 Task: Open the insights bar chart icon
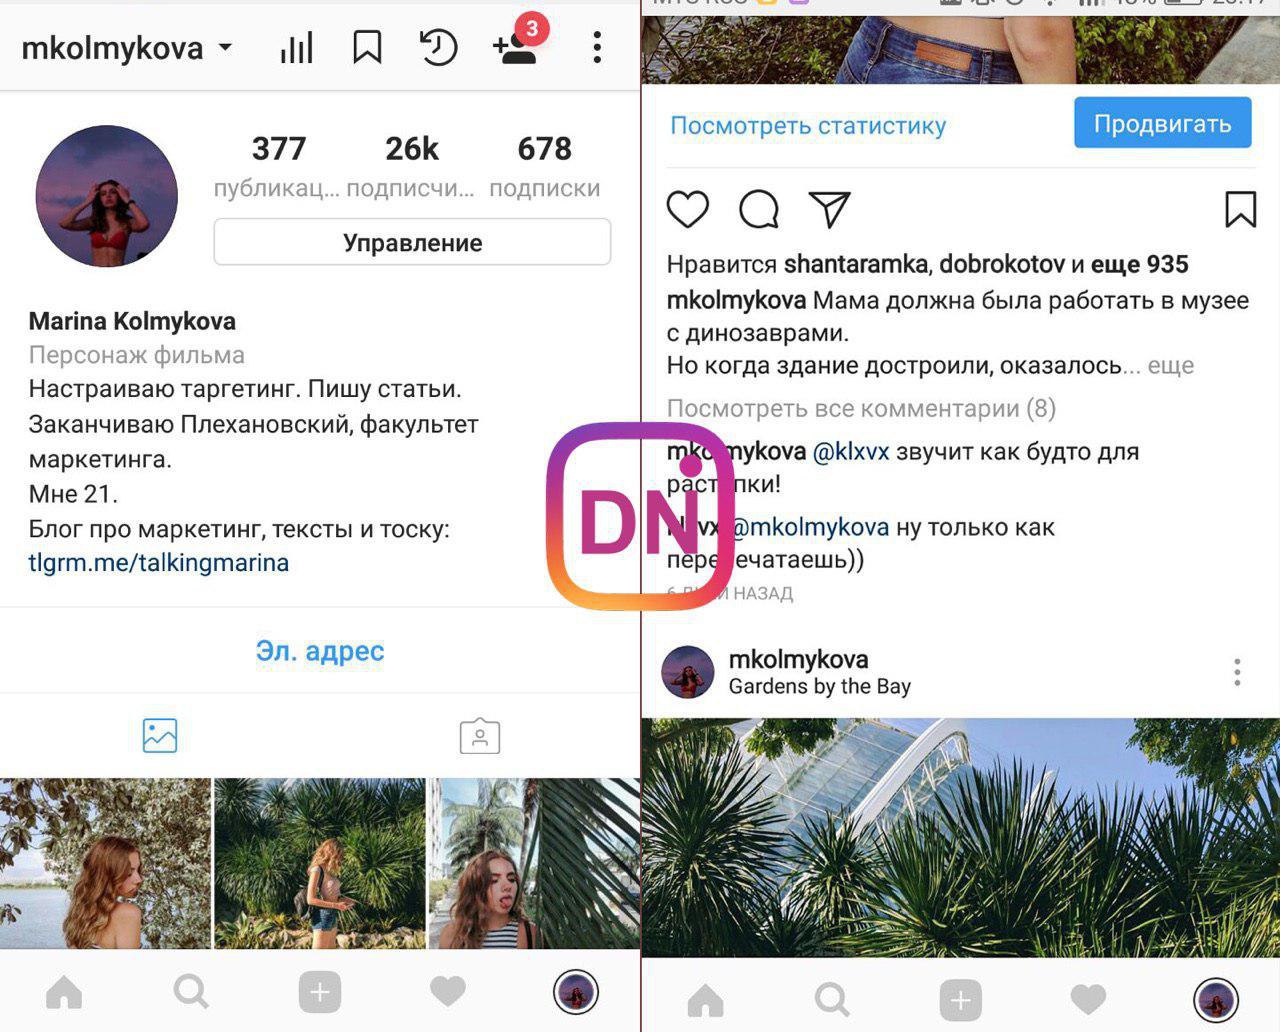coord(296,47)
